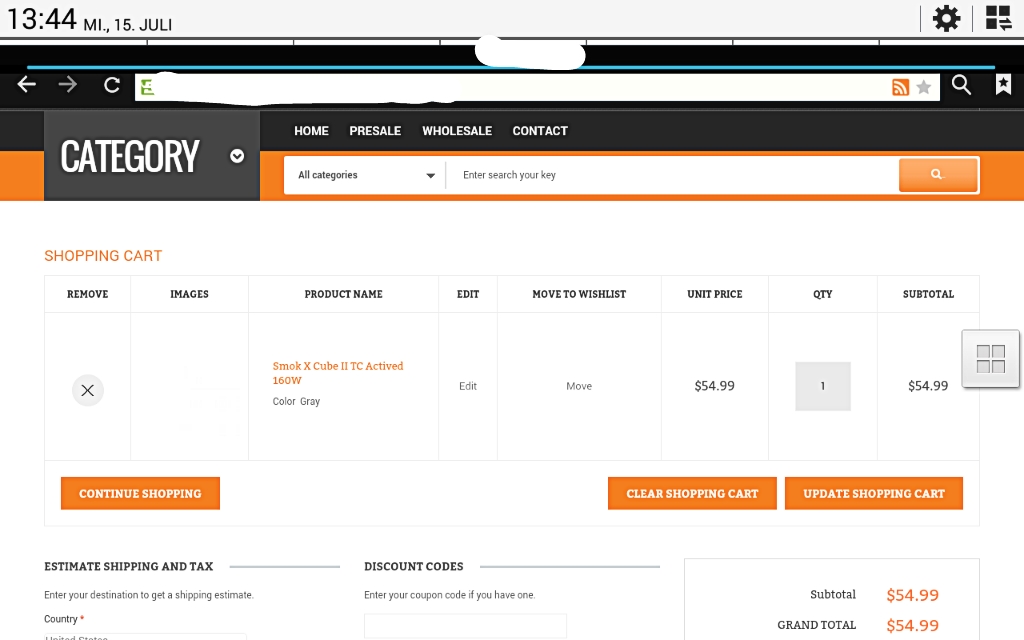1024x640 pixels.
Task: Reload the page with the refresh icon
Action: pyautogui.click(x=112, y=85)
